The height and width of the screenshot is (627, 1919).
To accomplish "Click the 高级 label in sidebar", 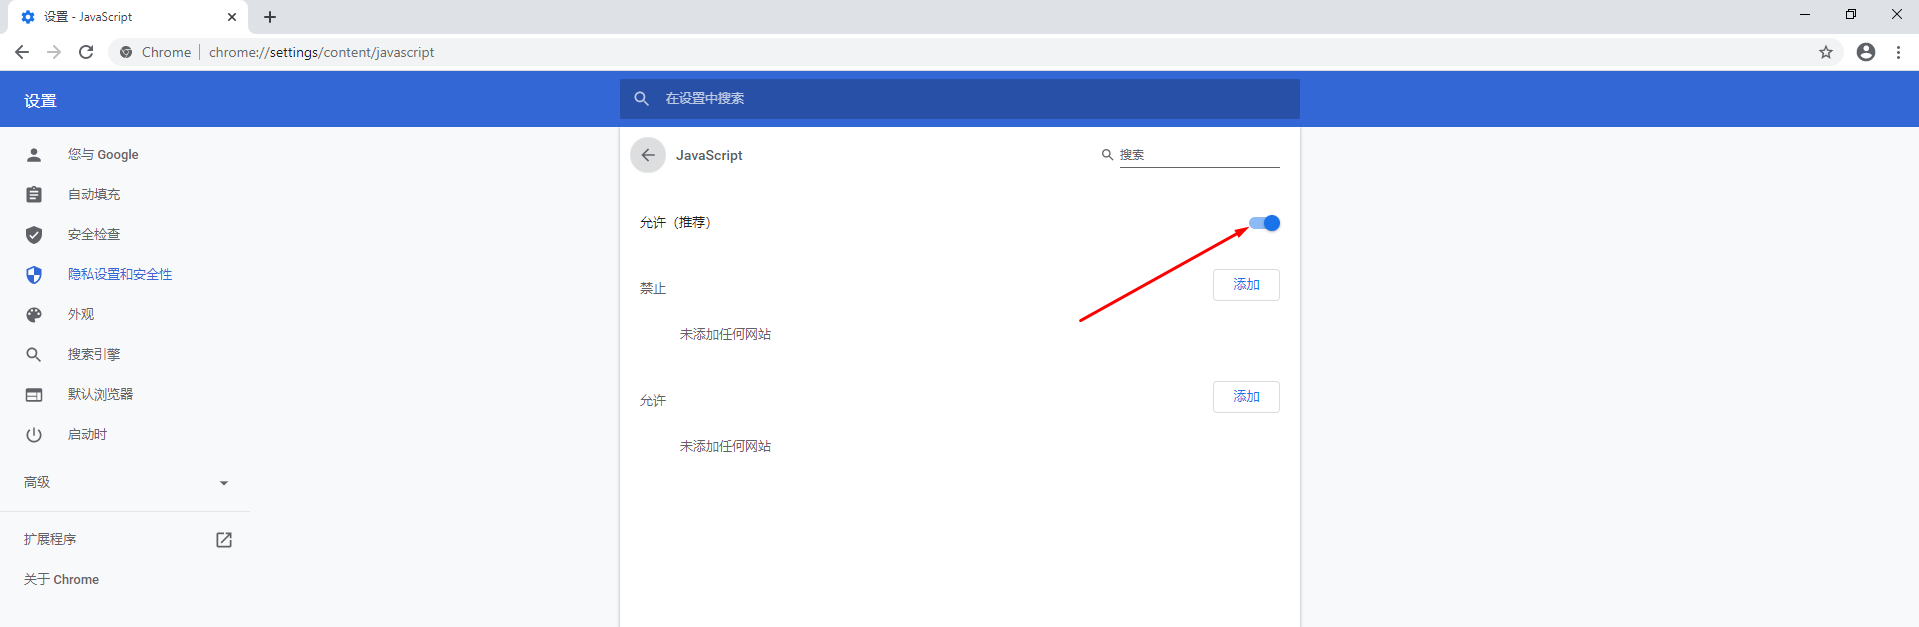I will pyautogui.click(x=37, y=482).
